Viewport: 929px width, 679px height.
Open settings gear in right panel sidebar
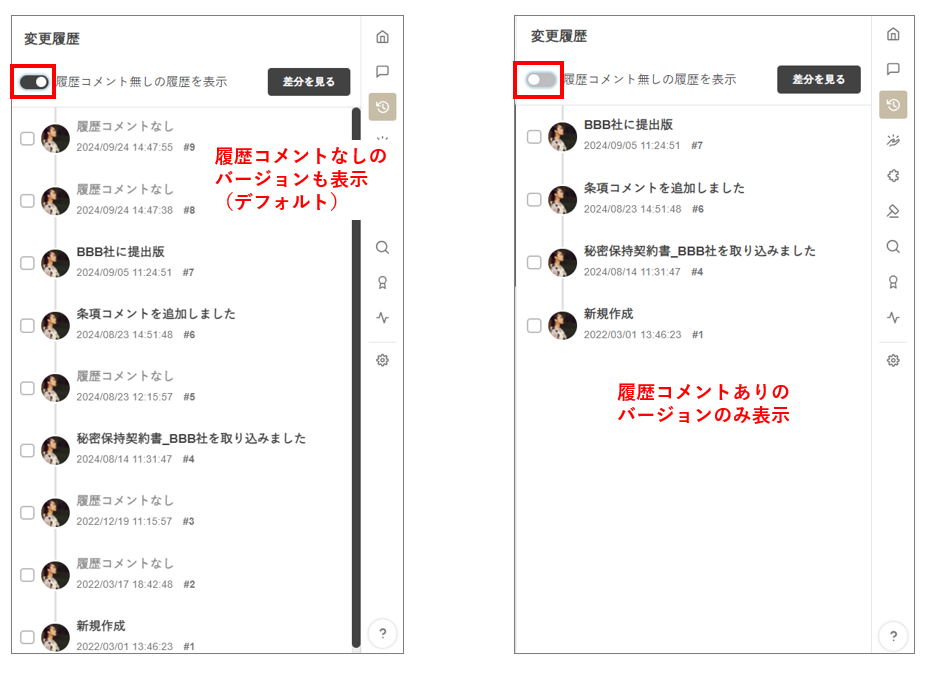pos(893,360)
